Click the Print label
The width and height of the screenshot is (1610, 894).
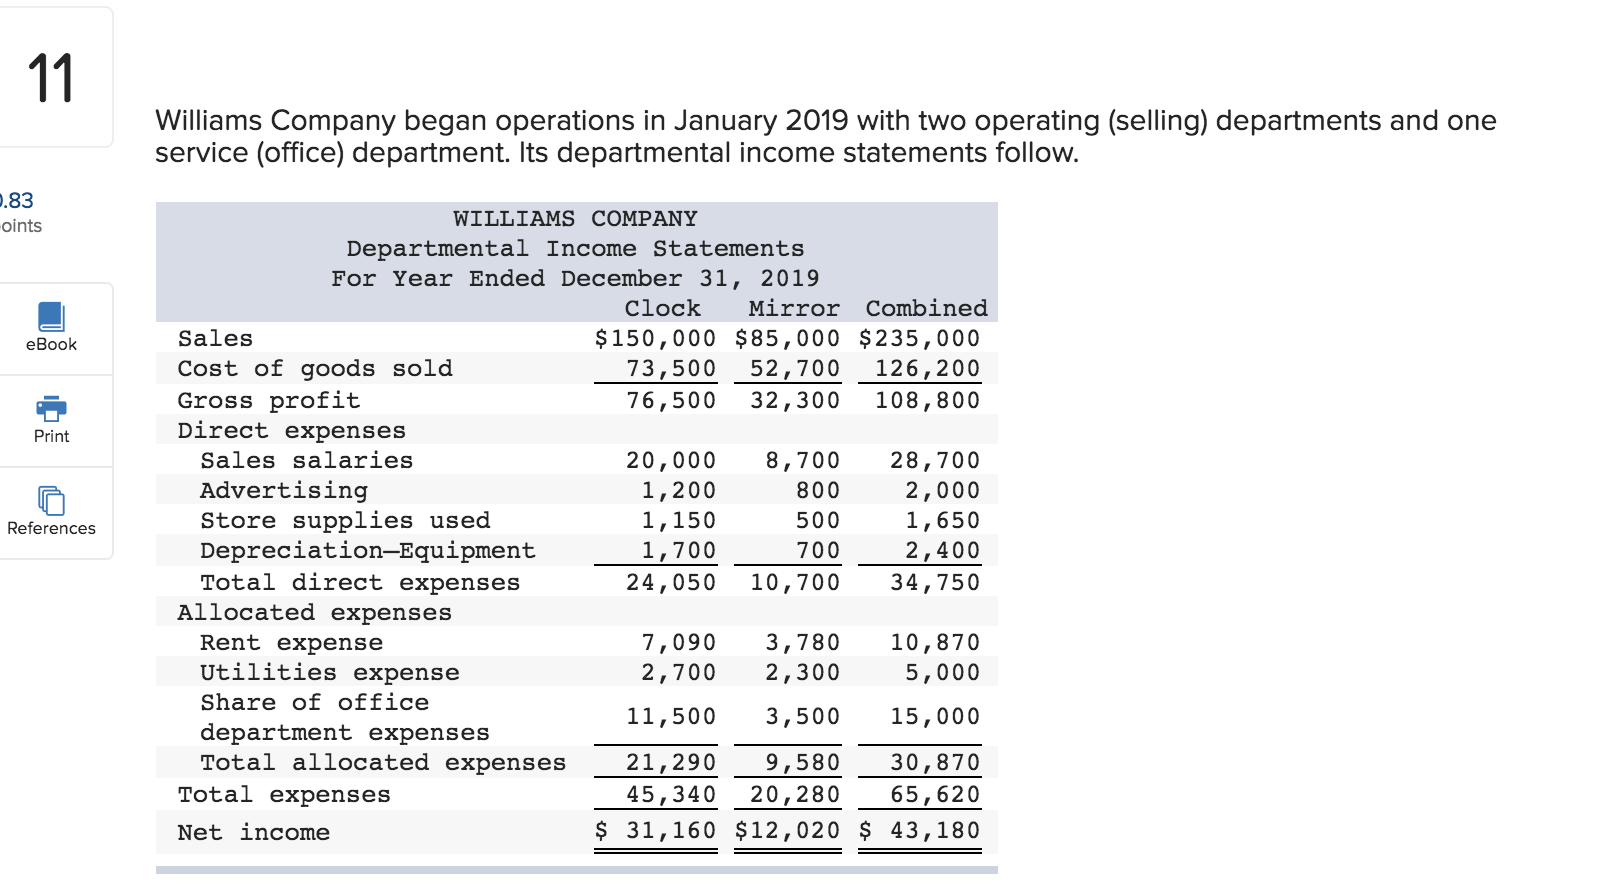pyautogui.click(x=51, y=436)
